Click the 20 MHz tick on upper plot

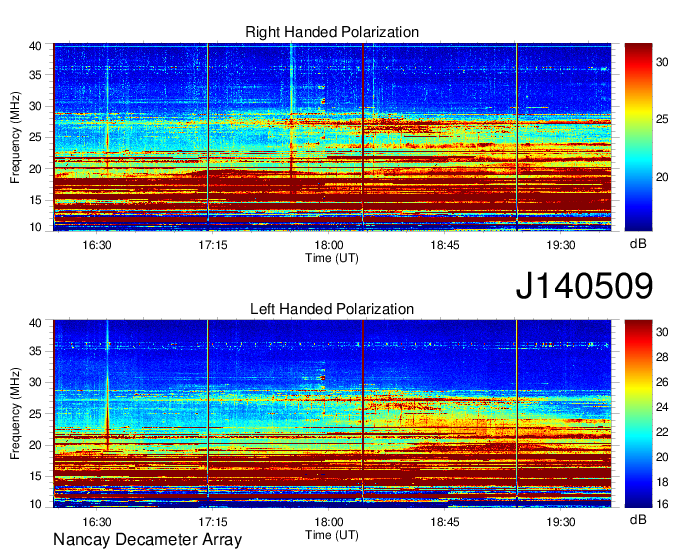point(35,169)
